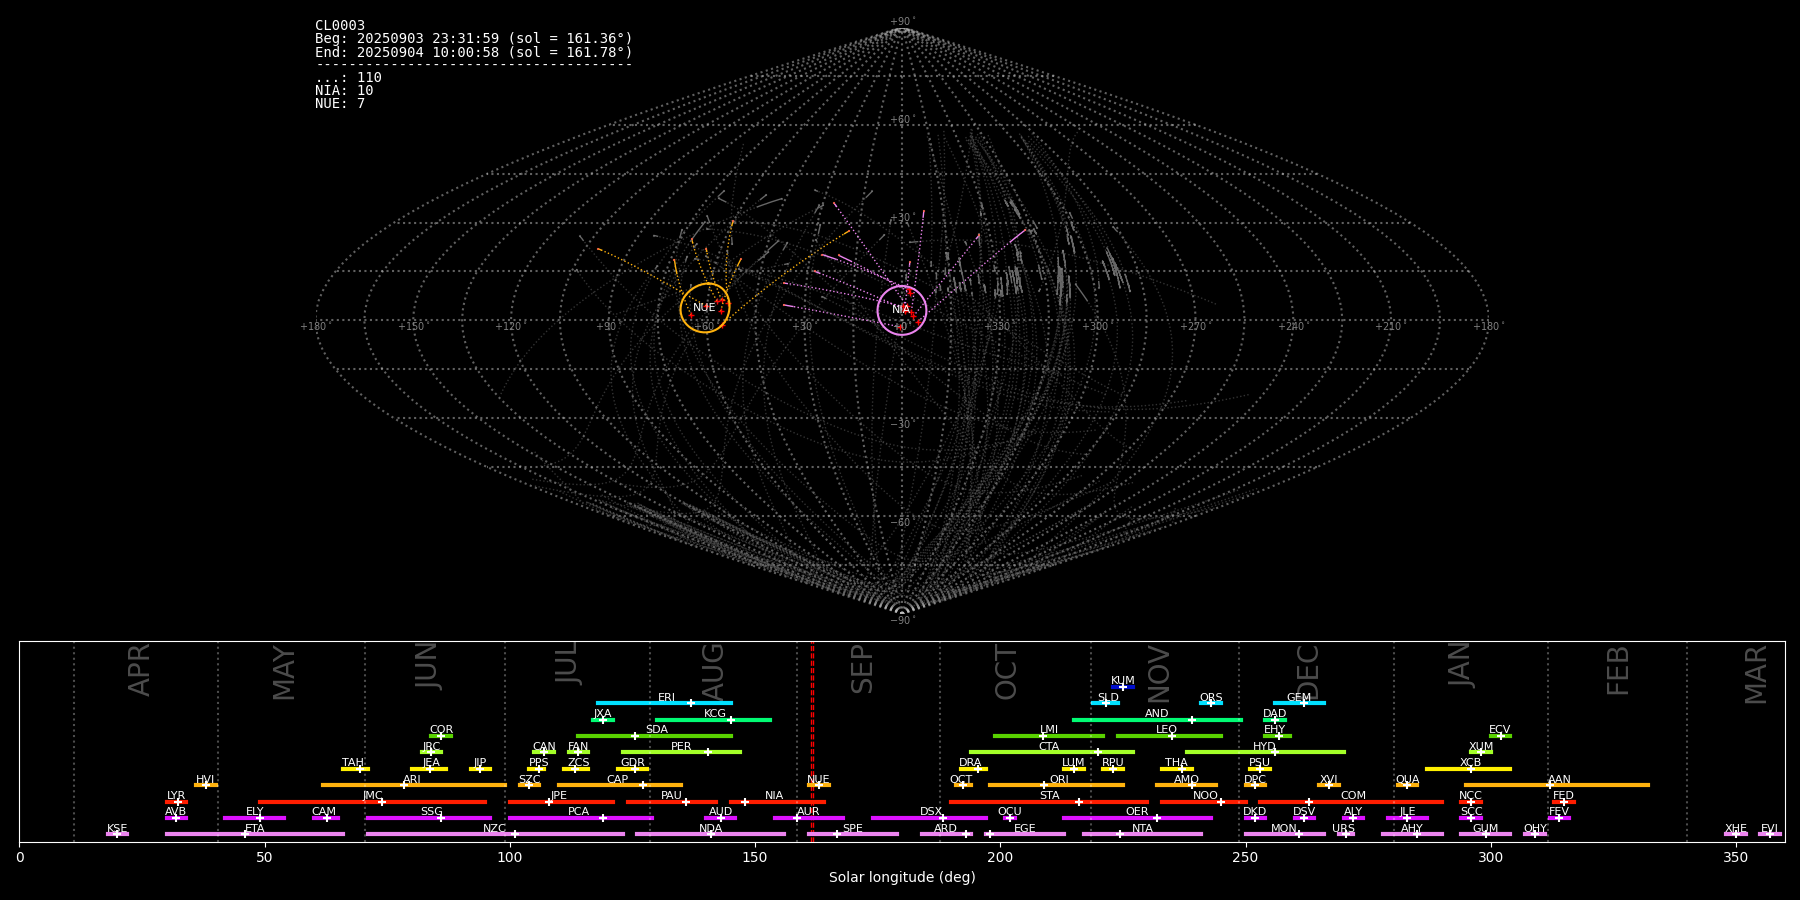The width and height of the screenshot is (1800, 900).
Task: Click the cyan GEM shower bar
Action: coord(1299,703)
